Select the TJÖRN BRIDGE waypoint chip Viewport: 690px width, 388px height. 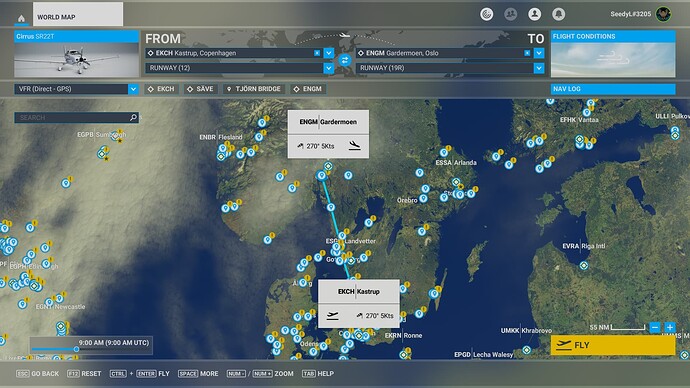click(254, 89)
